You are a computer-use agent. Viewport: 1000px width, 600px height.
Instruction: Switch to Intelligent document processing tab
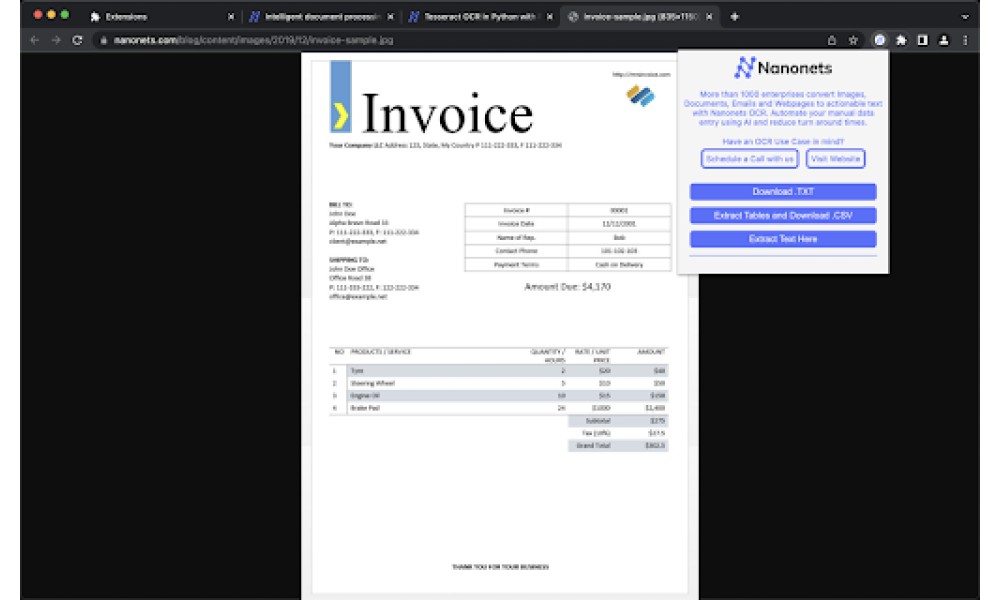(x=322, y=17)
